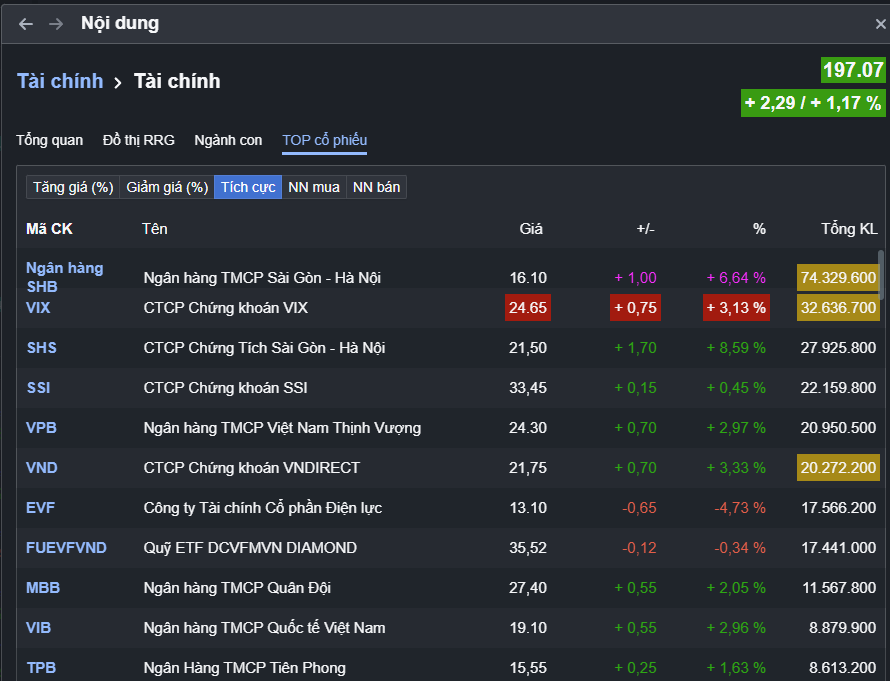Click the FUEVFVND change -0,12
The image size is (890, 681).
click(x=640, y=548)
